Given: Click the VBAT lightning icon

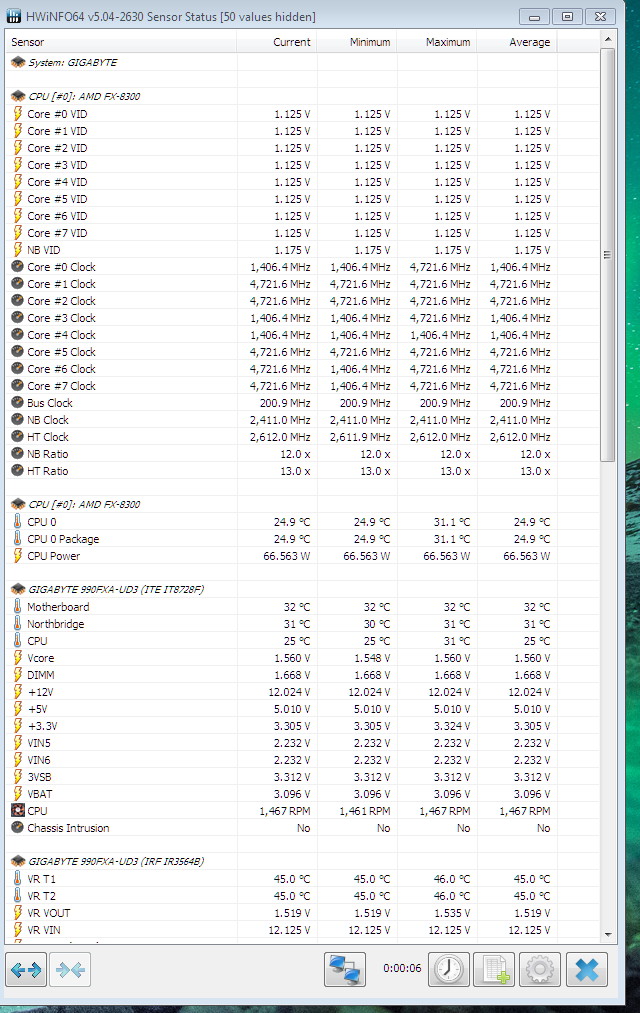Looking at the screenshot, I should click(18, 793).
